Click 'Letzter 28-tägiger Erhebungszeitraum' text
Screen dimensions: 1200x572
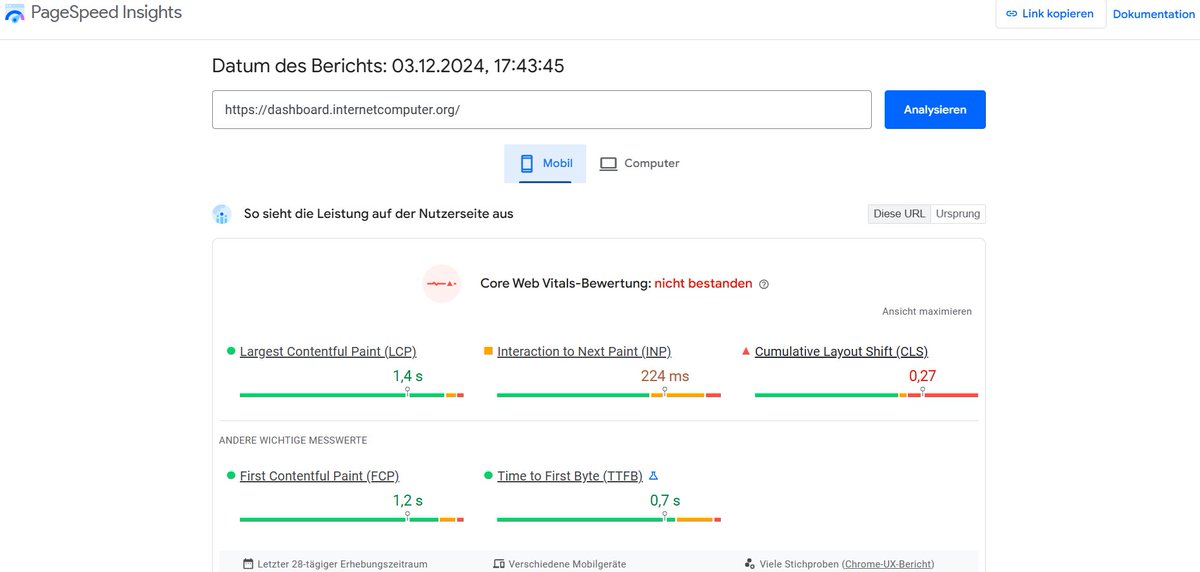pyautogui.click(x=342, y=564)
